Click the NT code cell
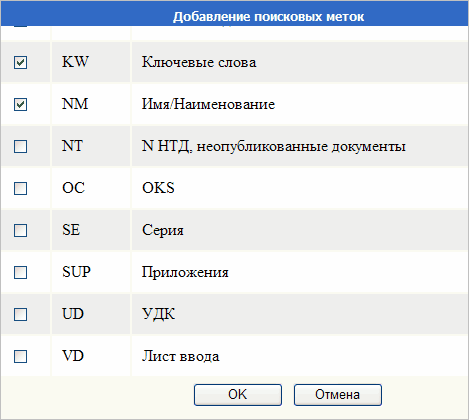The image size is (469, 420). pyautogui.click(x=91, y=146)
